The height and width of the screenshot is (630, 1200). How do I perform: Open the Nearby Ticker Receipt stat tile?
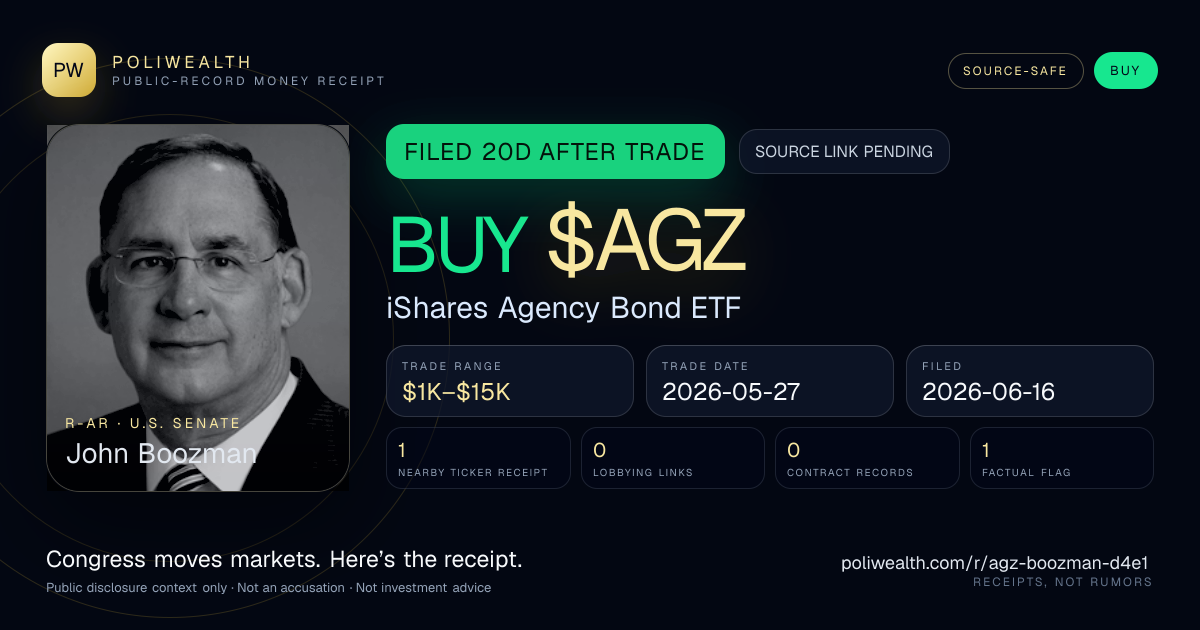click(479, 458)
